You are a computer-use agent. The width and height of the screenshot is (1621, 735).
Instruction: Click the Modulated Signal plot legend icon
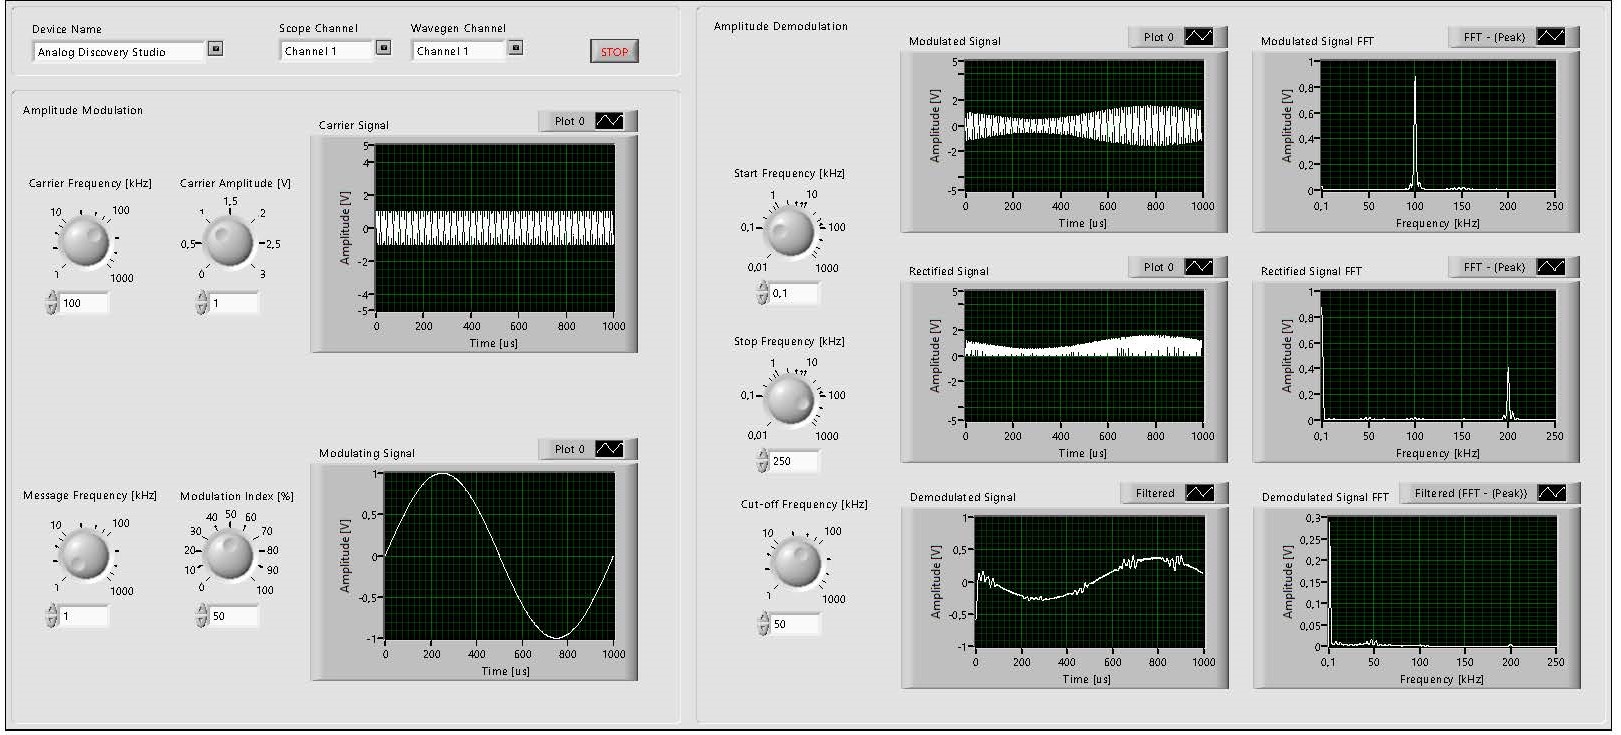(x=1199, y=37)
